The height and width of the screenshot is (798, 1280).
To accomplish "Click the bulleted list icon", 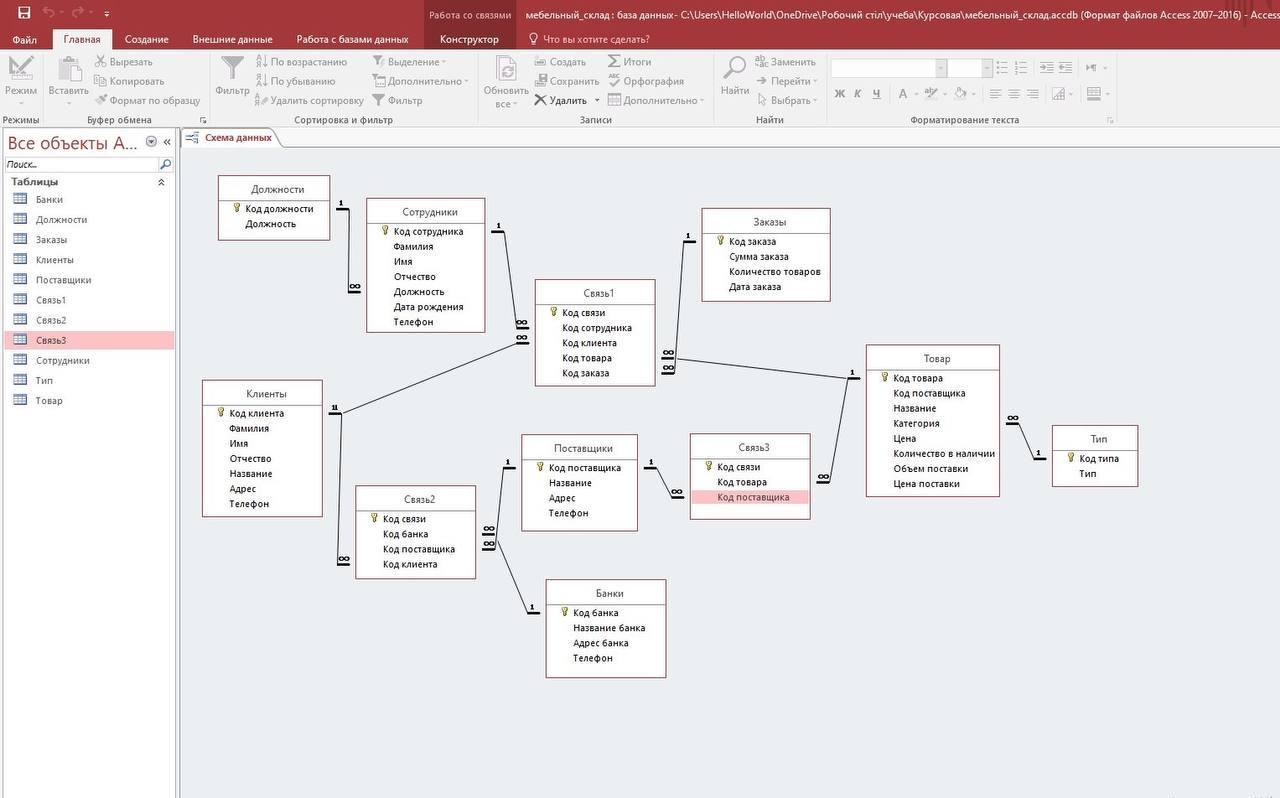I will 1004,67.
